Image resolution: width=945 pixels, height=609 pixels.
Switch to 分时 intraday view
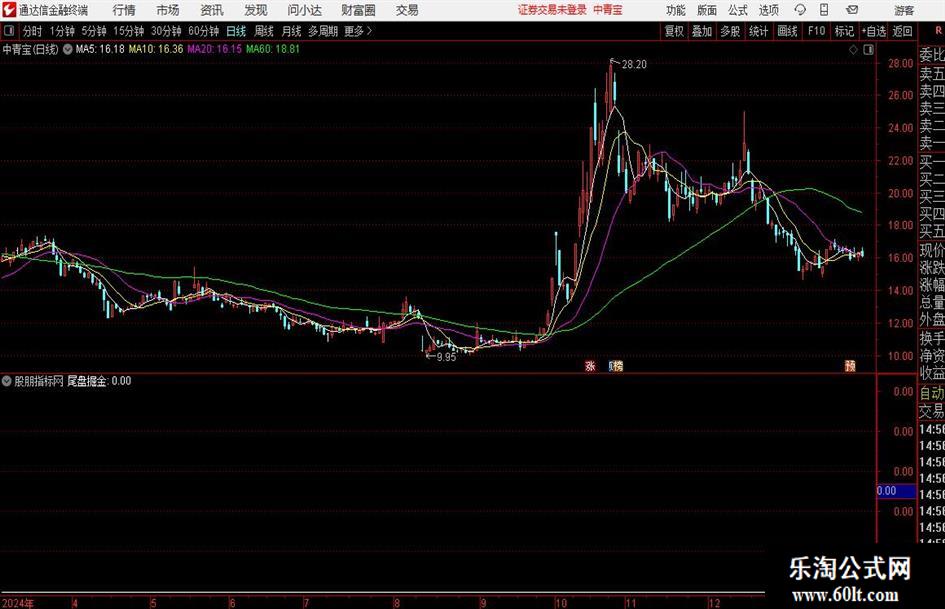tap(32, 31)
